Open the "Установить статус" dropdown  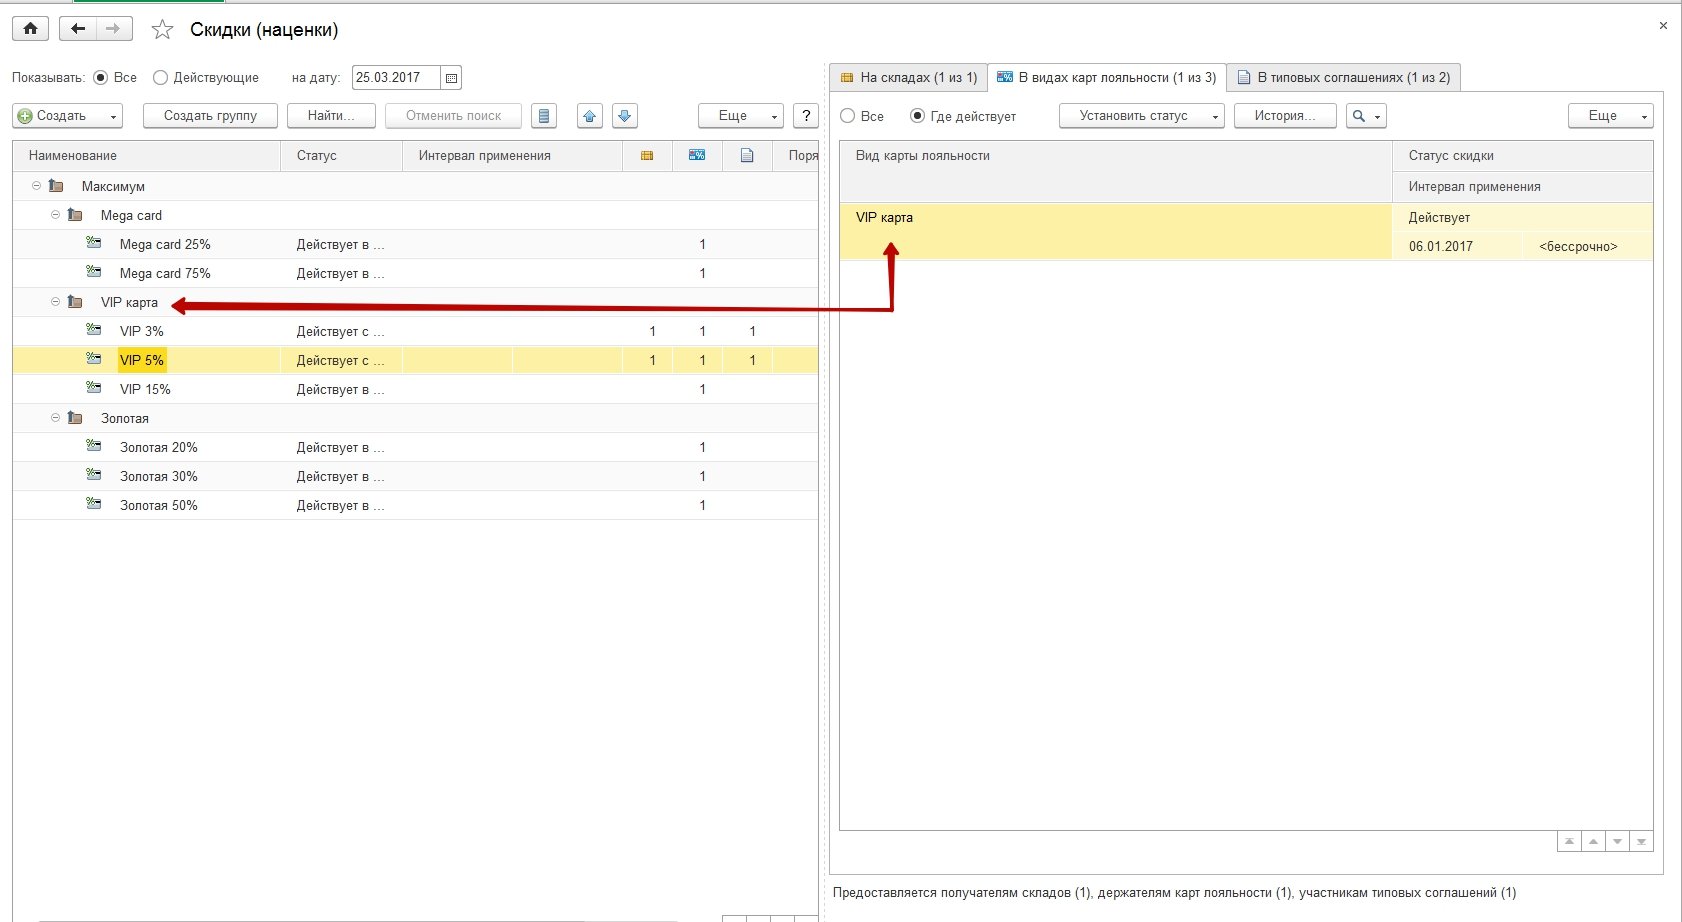1141,116
